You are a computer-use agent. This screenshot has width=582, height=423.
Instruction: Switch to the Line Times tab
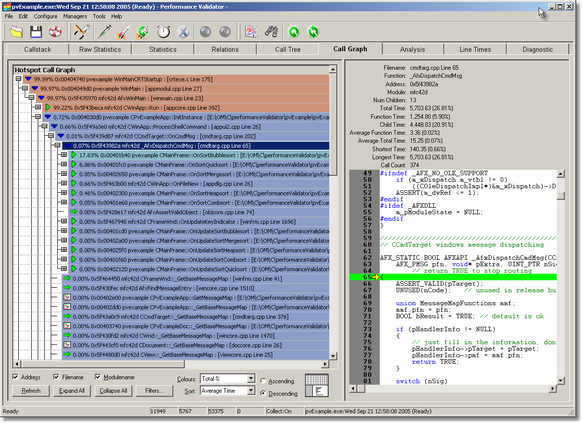[475, 49]
